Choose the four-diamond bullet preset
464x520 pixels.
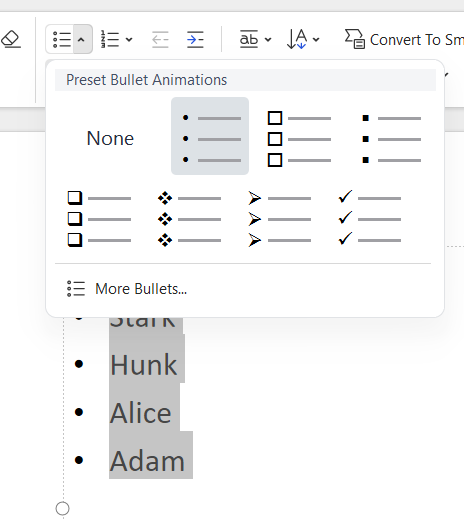pos(189,219)
